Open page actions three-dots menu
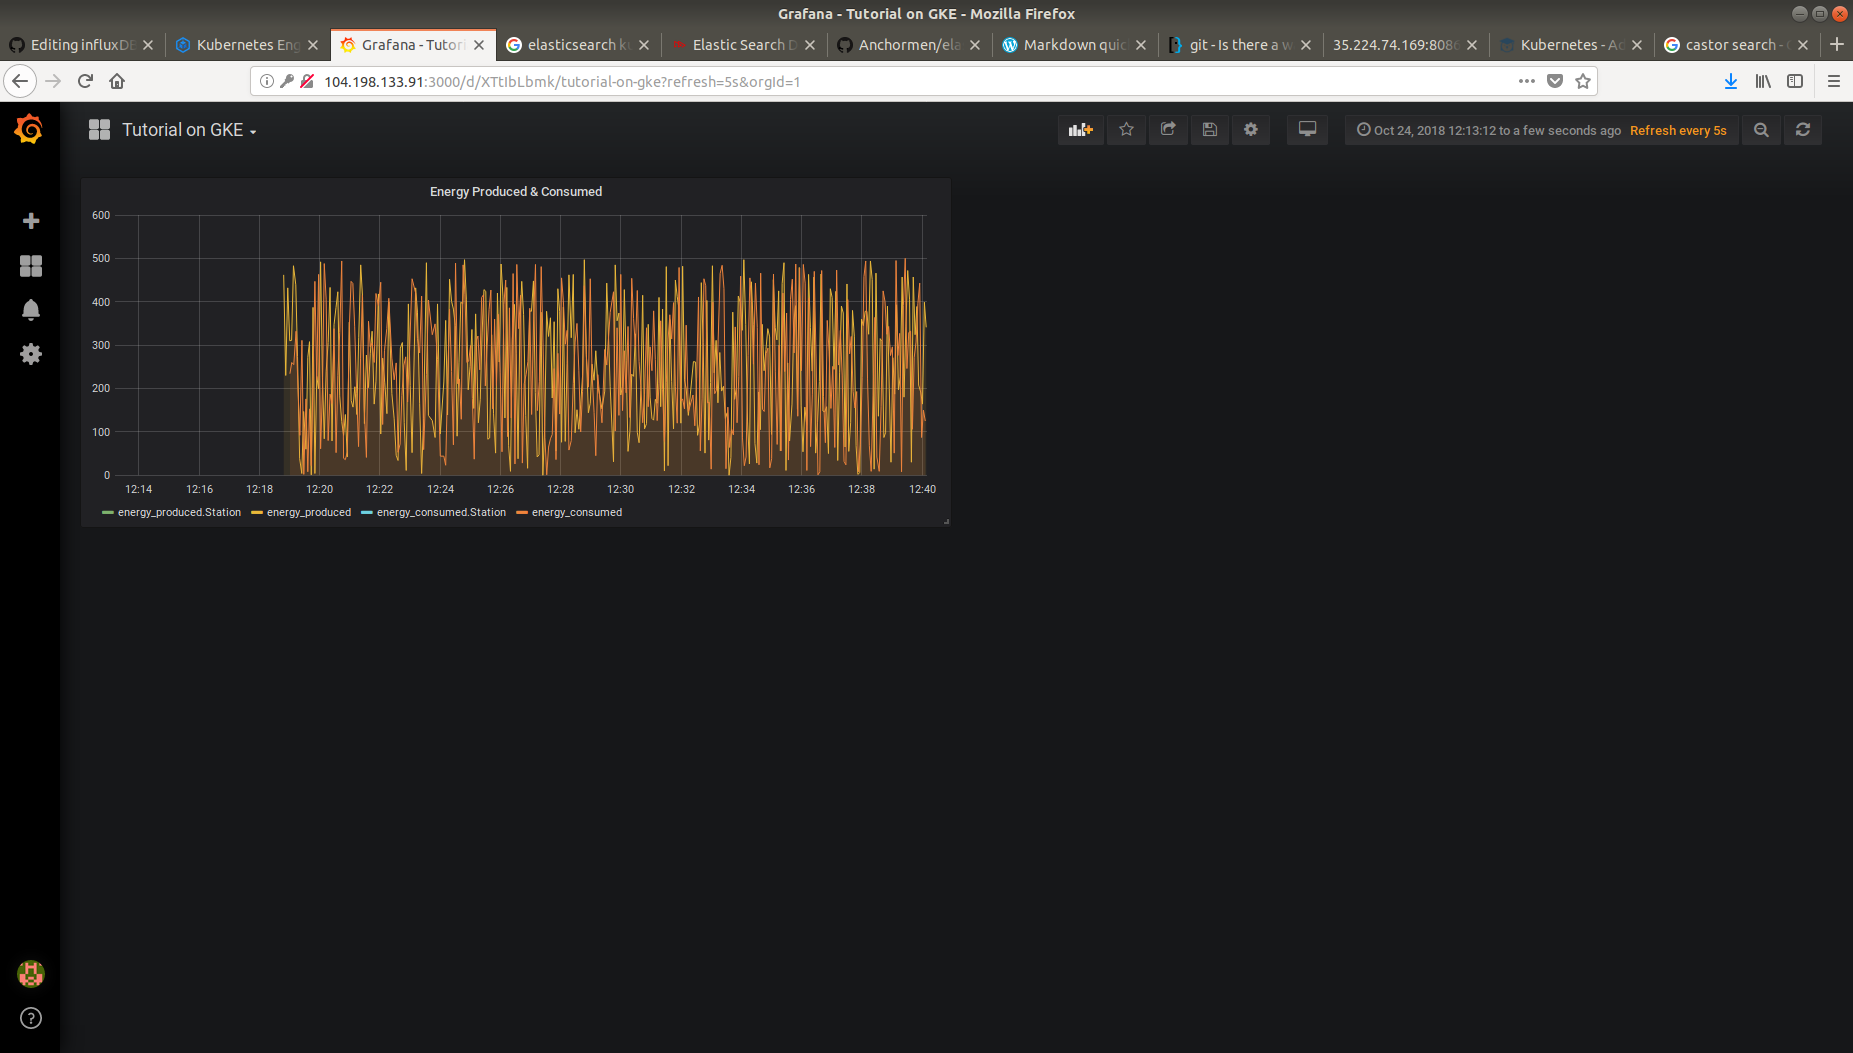 tap(1526, 81)
